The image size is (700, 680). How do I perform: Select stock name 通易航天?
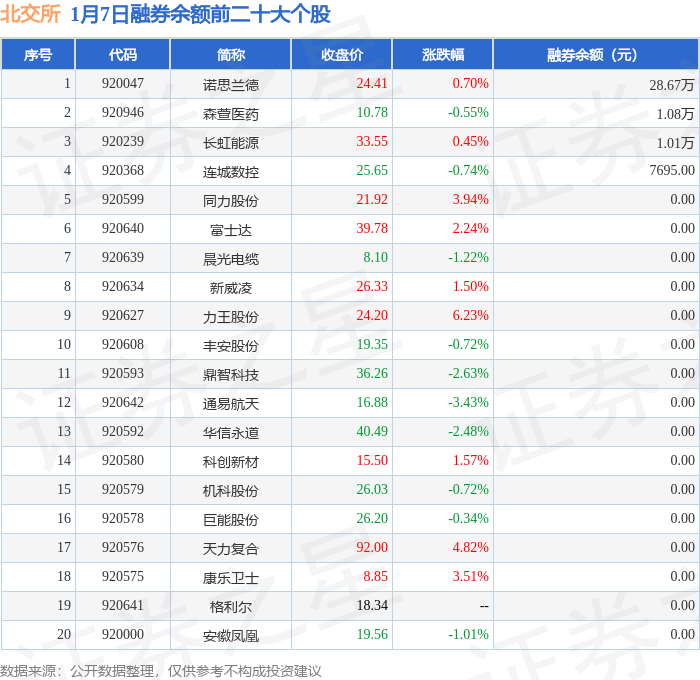231,404
